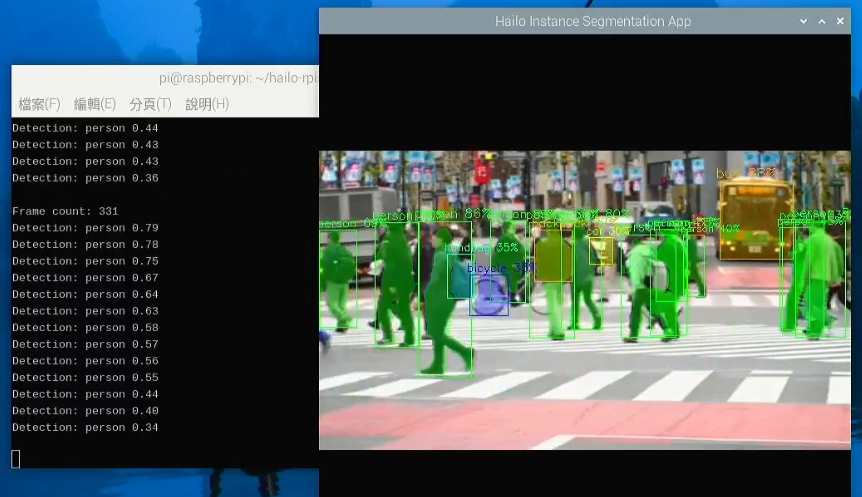Click the terminal title pi@raspberrypi
Image resolution: width=862 pixels, height=497 pixels.
[x=239, y=78]
